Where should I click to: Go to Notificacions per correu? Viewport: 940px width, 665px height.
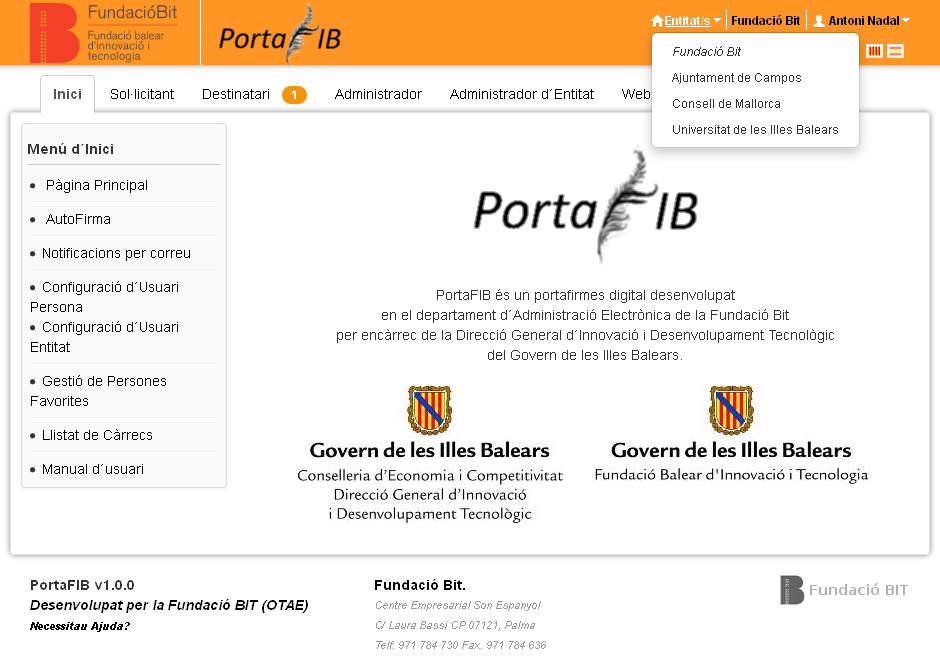(x=116, y=253)
